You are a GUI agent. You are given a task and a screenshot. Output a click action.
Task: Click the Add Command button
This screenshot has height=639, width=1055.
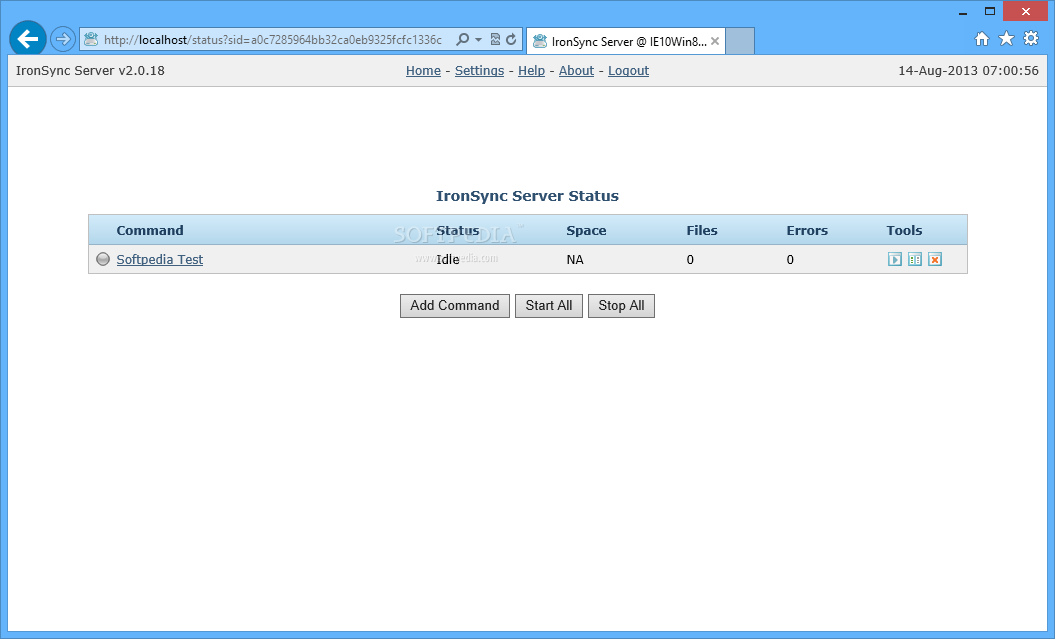[455, 305]
